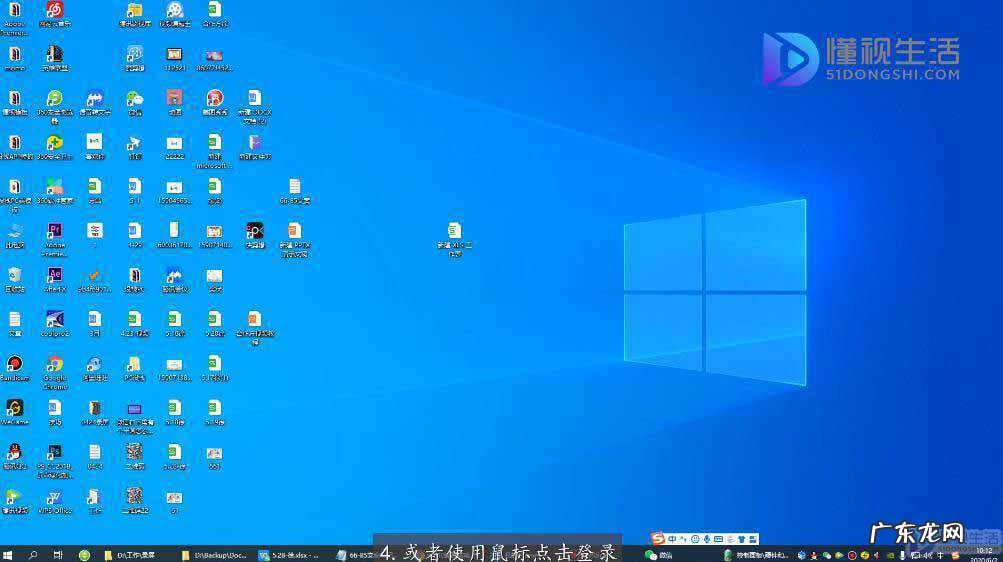The height and width of the screenshot is (562, 1003).
Task: Open the Tencent QQ penguin desktop shortcut
Action: click(x=14, y=452)
